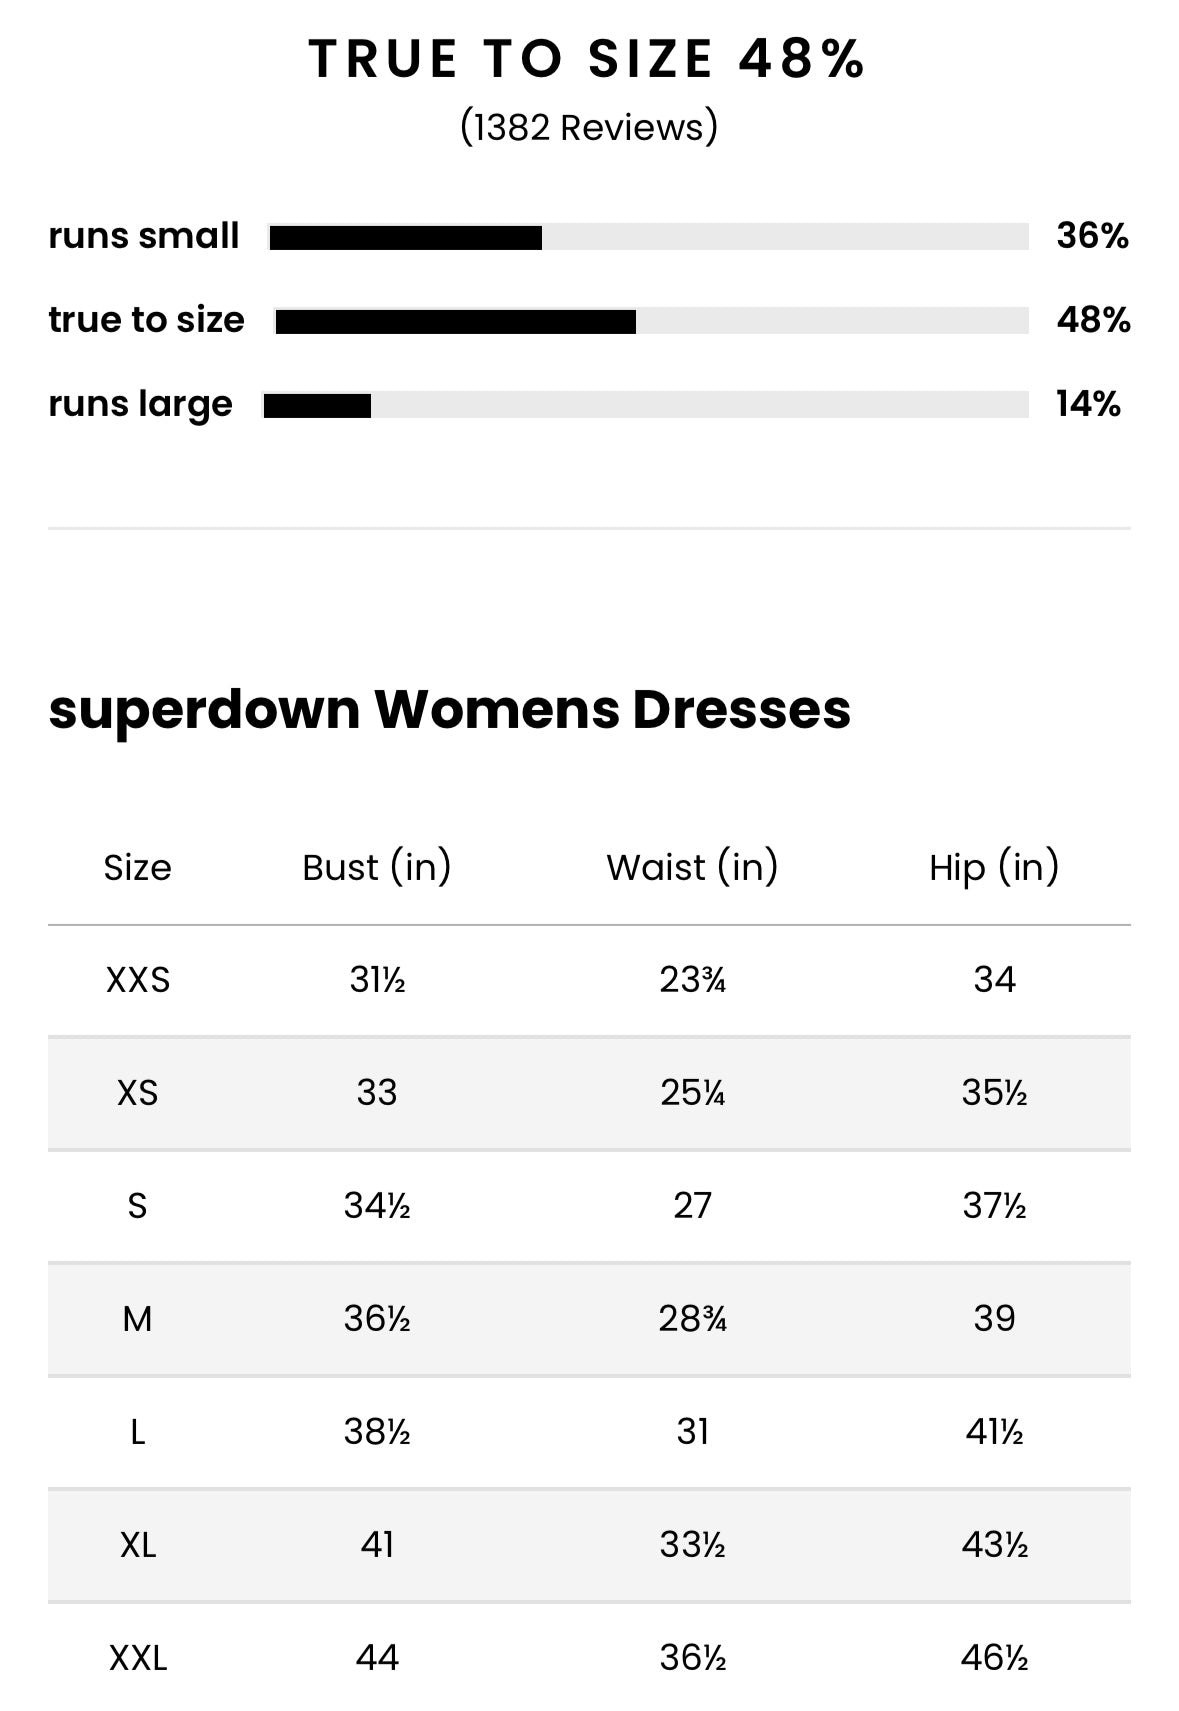Click the 36% runs small percentage

coord(1092,236)
